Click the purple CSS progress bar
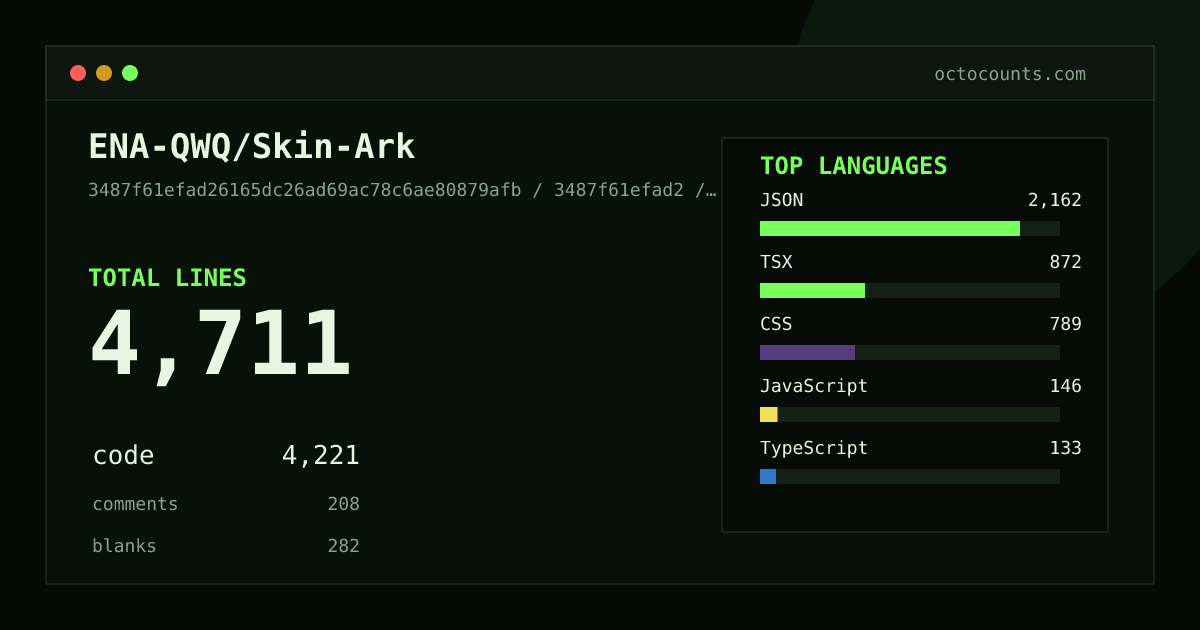1200x630 pixels. [807, 352]
